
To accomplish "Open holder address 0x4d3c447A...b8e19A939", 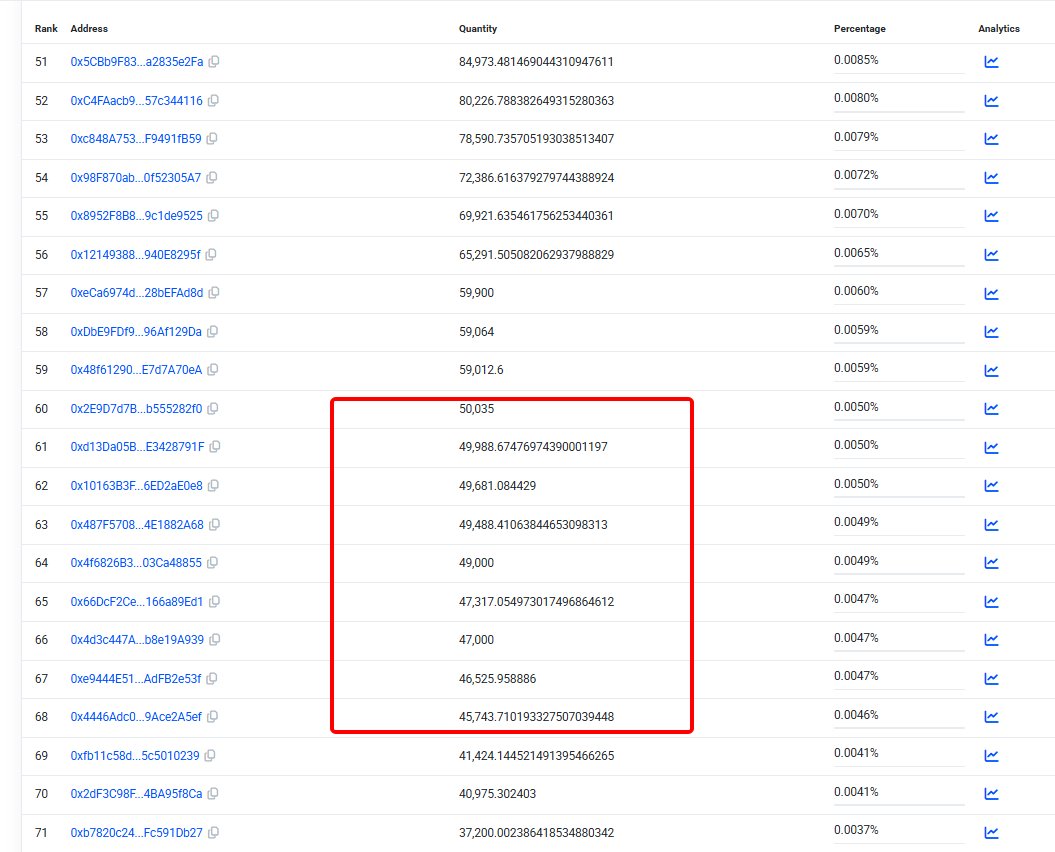I will tap(137, 640).
